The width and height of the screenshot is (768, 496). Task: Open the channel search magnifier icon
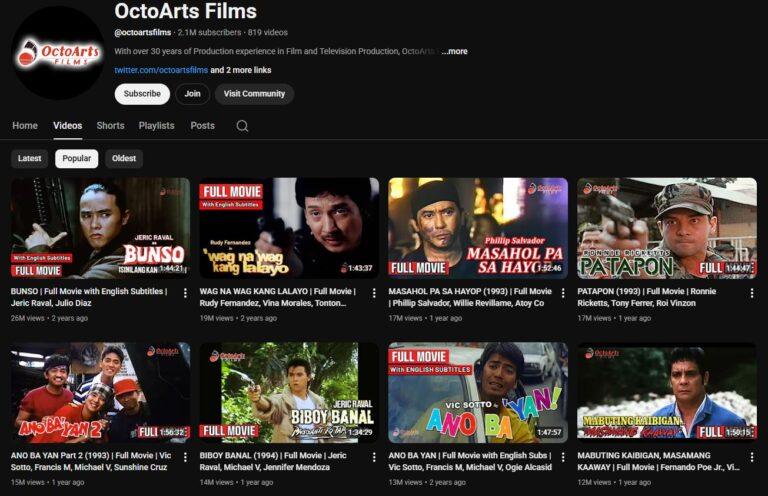click(242, 126)
